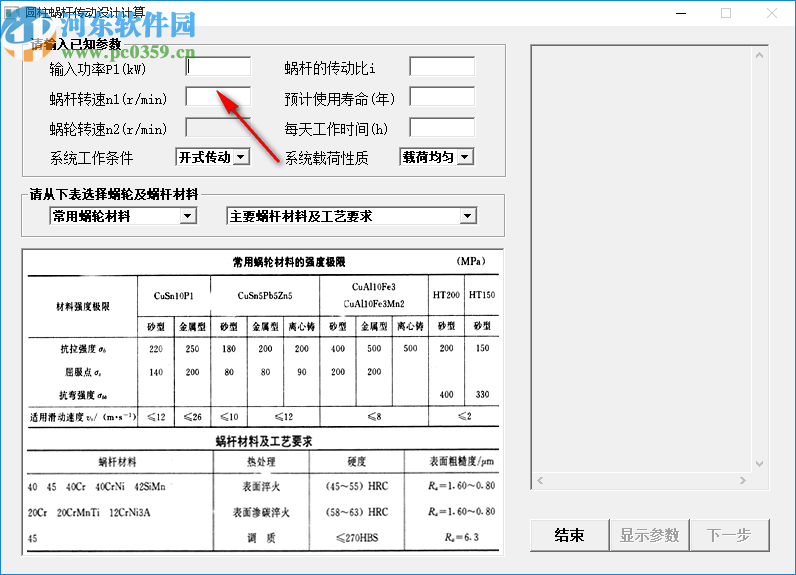Click the 20Cr 20CrMnTi 12CrNi3A material row
Screen dimensions: 796x575
pos(89,512)
